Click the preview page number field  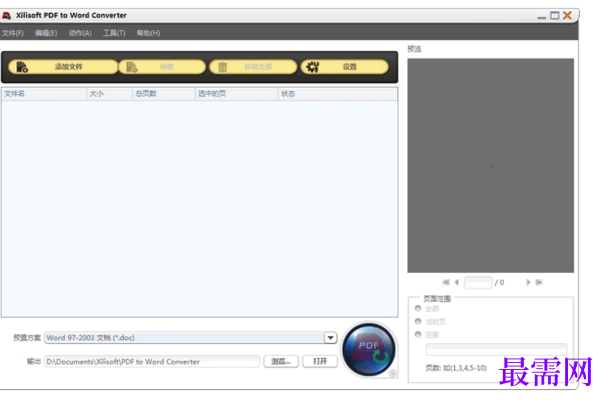click(x=478, y=282)
